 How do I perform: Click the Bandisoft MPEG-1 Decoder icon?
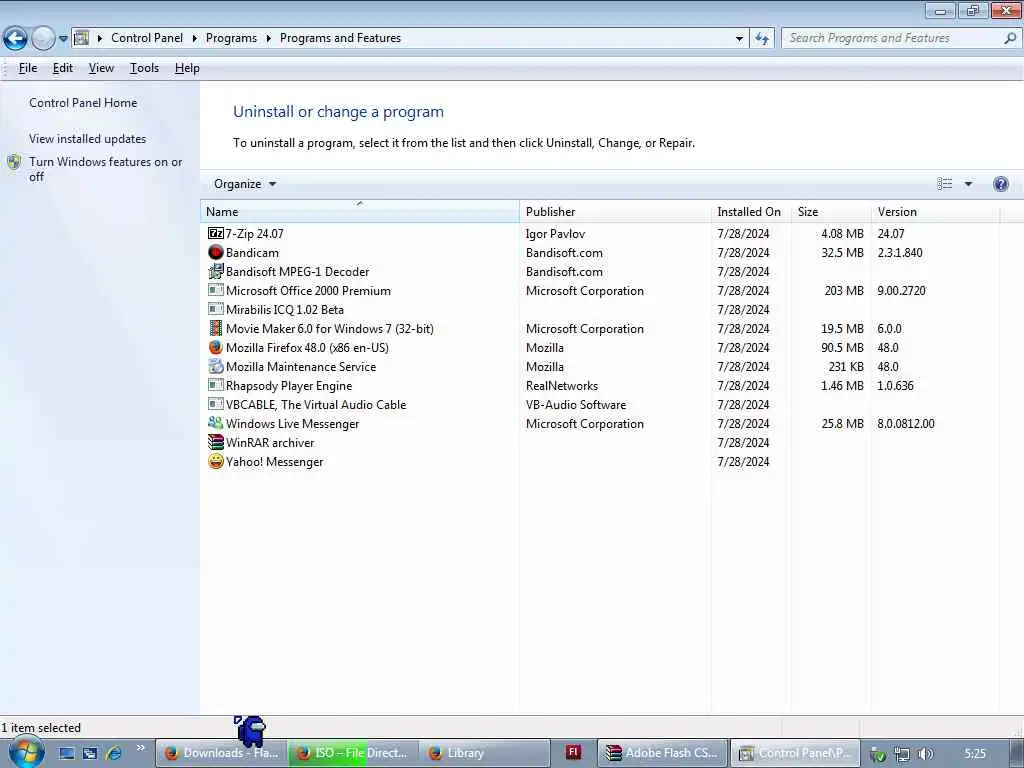pos(216,271)
